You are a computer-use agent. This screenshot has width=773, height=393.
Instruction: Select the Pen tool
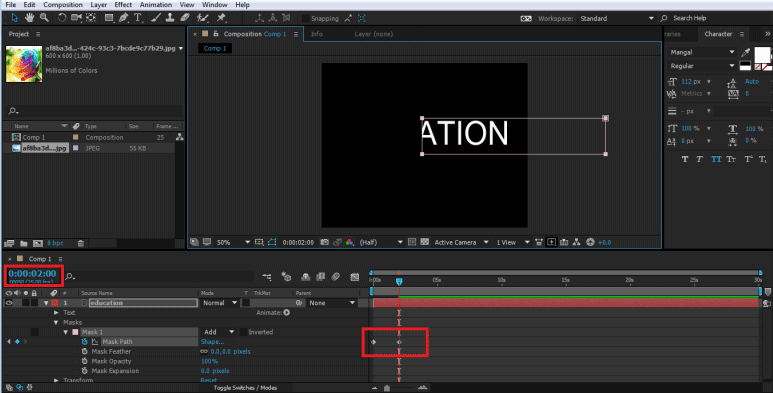tap(123, 18)
